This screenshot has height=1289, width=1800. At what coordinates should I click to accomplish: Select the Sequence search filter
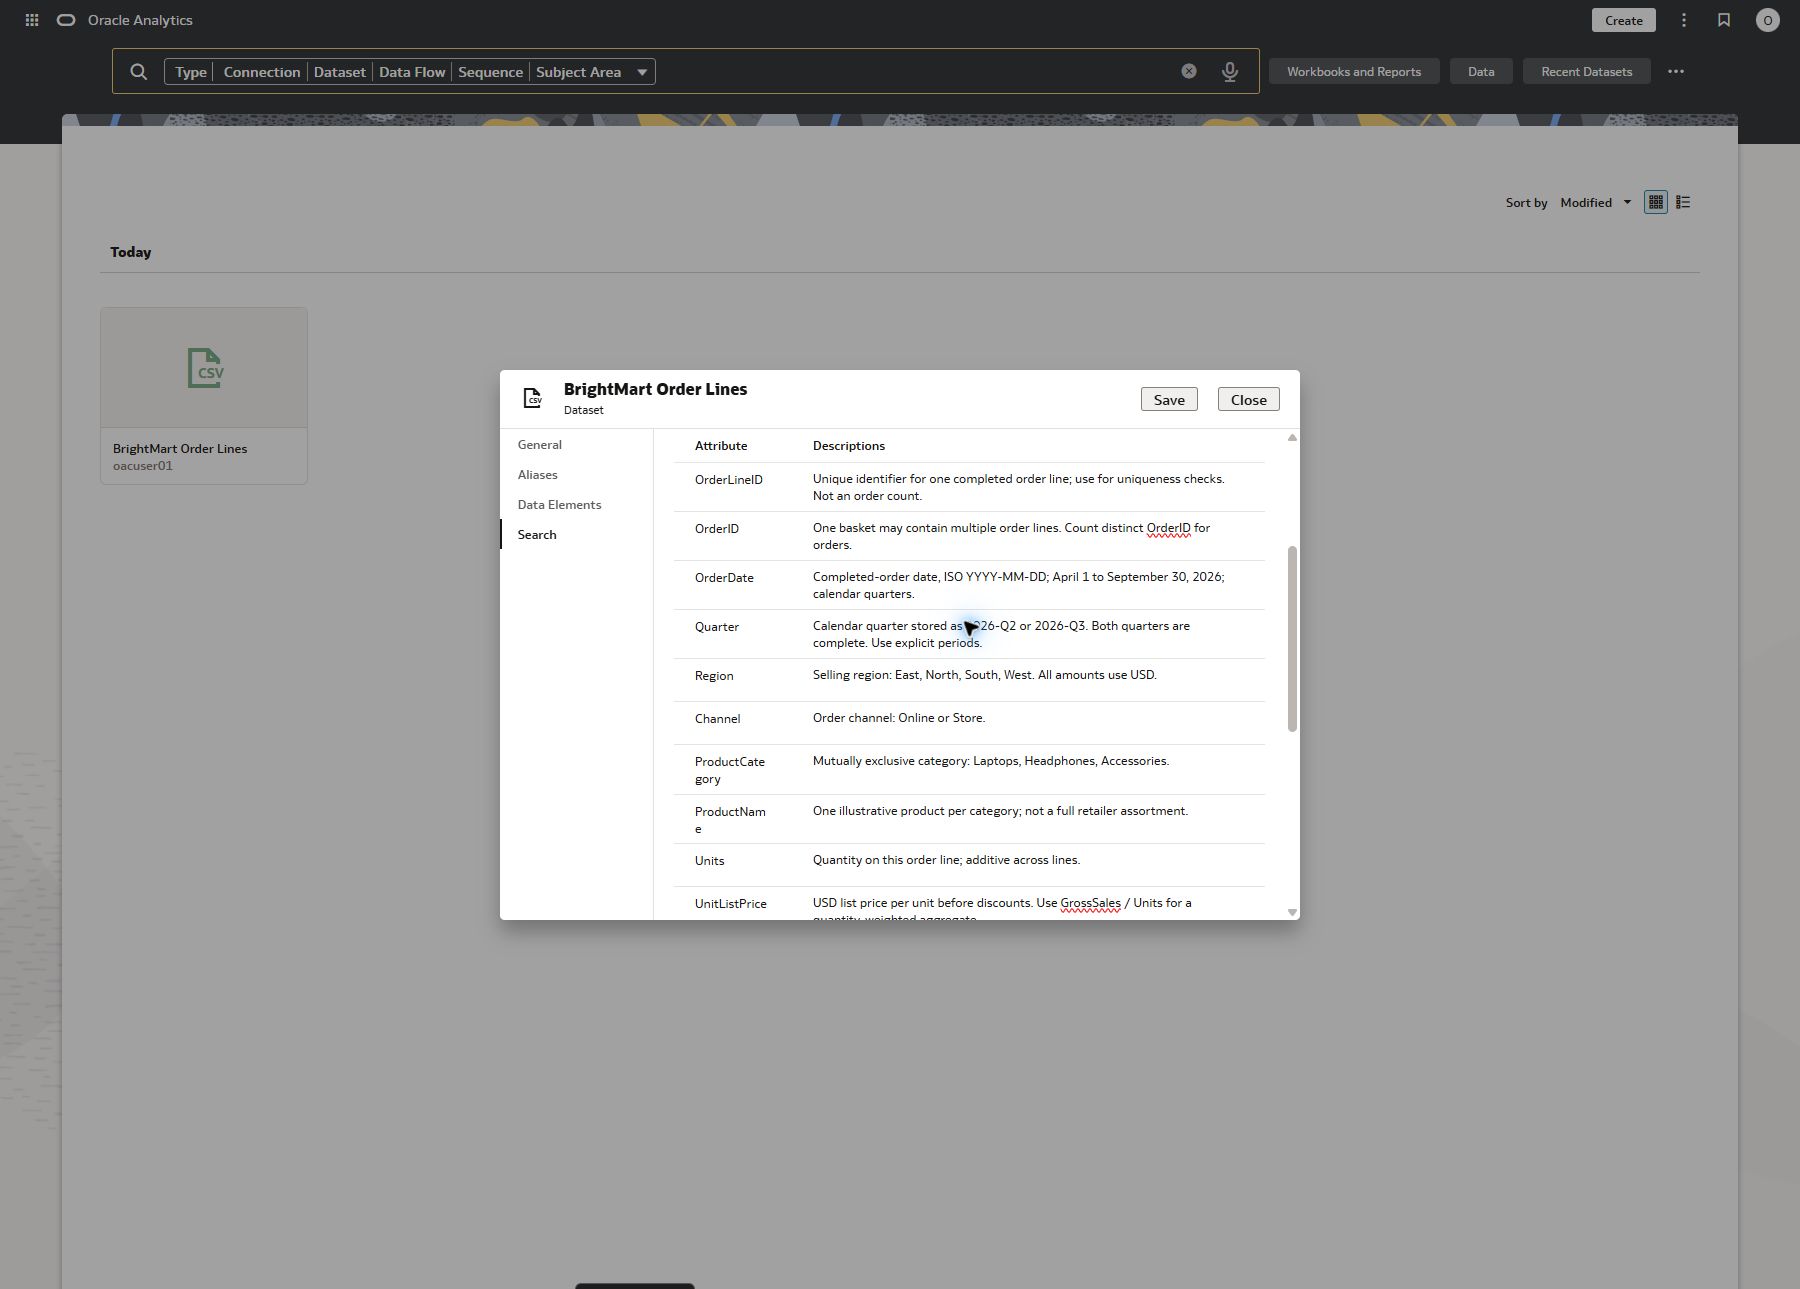(x=490, y=72)
